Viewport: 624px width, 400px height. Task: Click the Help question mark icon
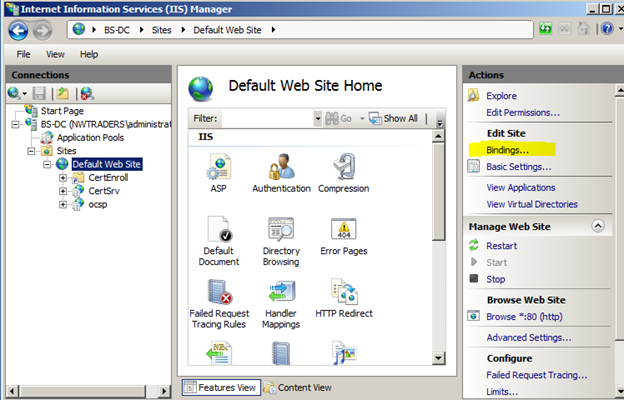pyautogui.click(x=607, y=29)
